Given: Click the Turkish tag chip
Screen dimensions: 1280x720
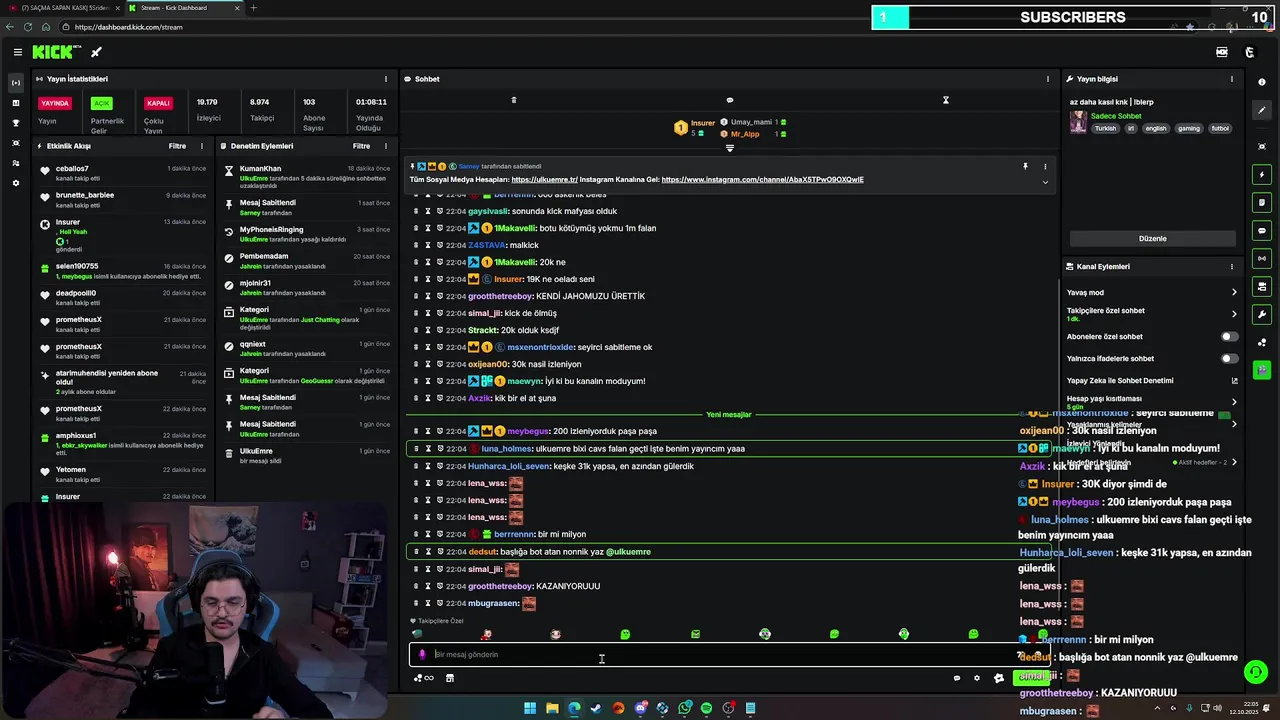Looking at the screenshot, I should tap(1105, 129).
